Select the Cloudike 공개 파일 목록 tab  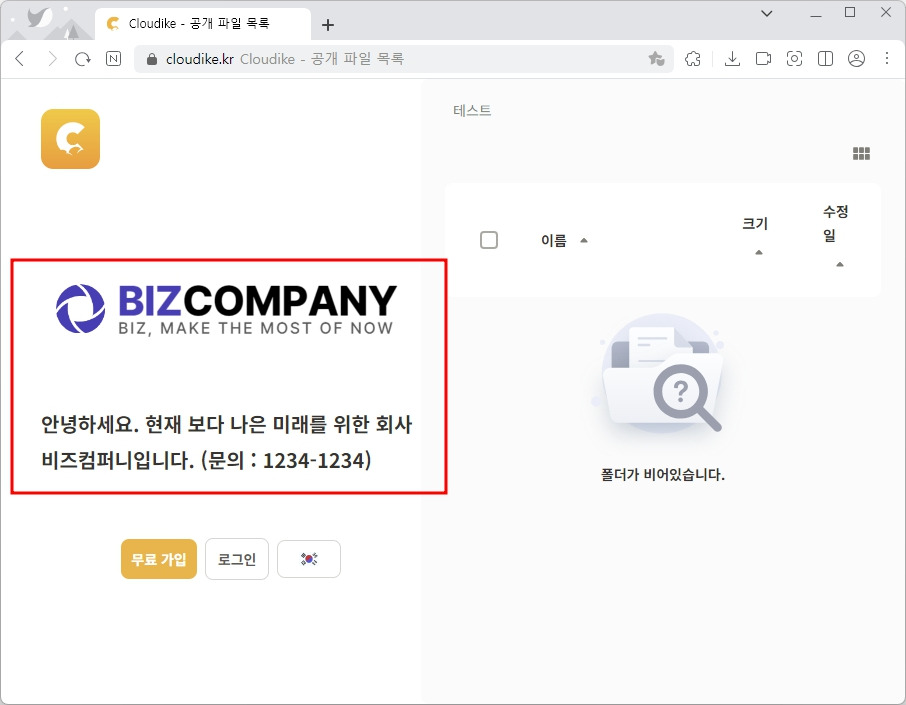(x=202, y=24)
